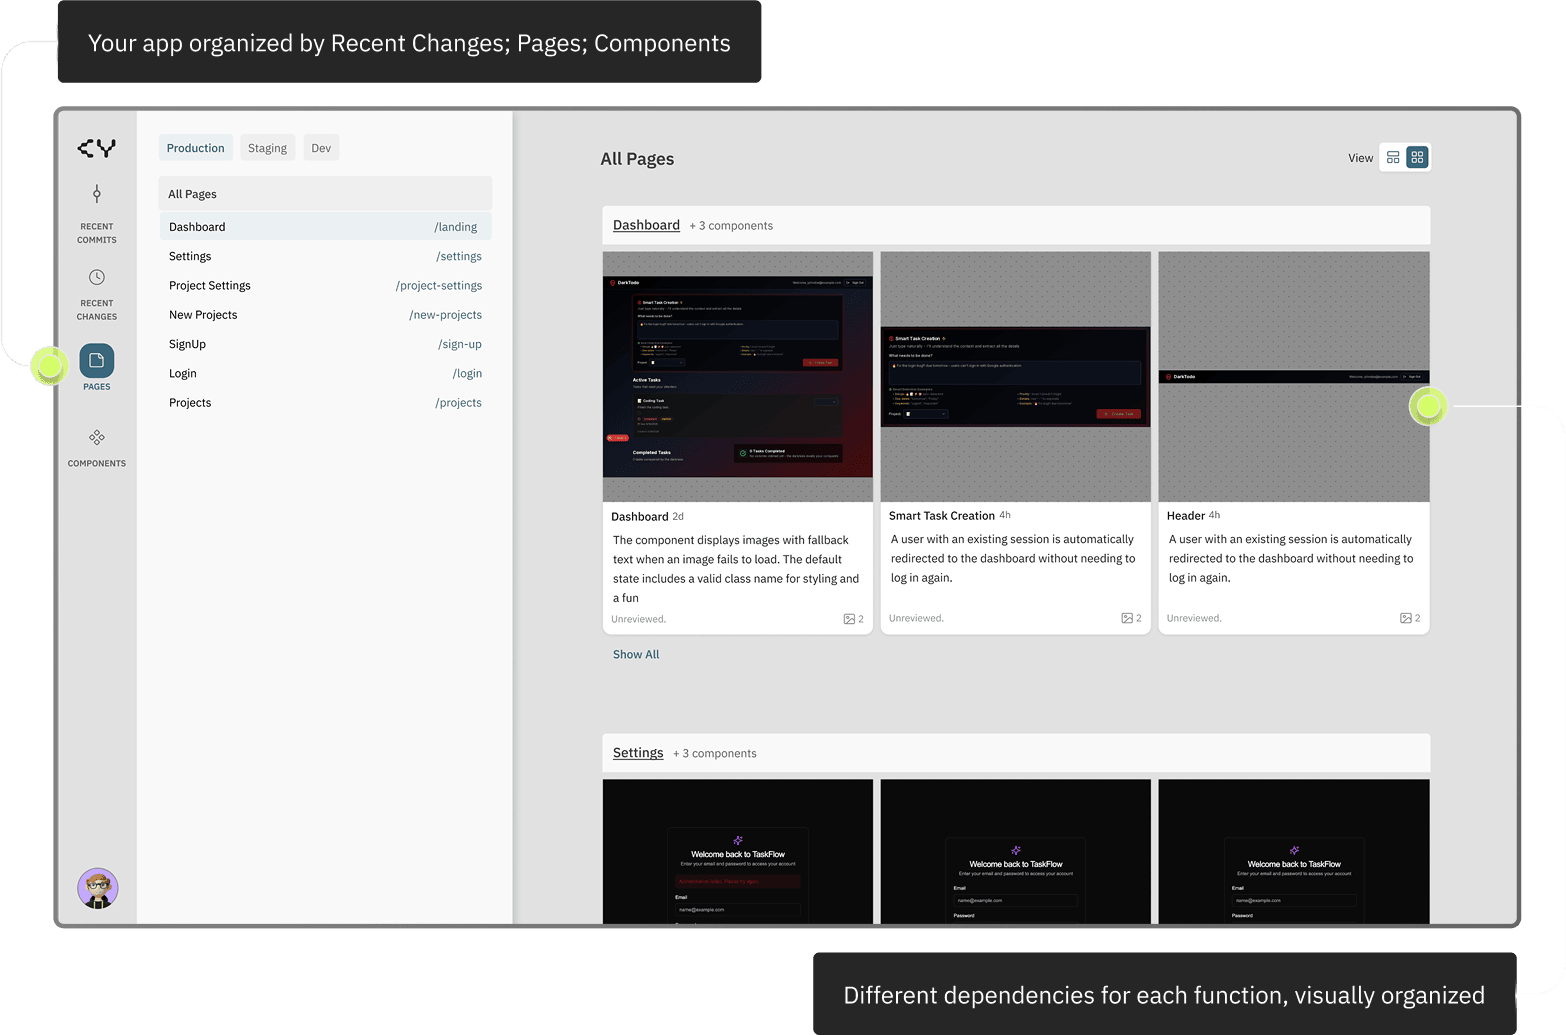Viewport: 1566px width, 1035px height.
Task: Click Show All under Dashboard components
Action: tap(636, 654)
